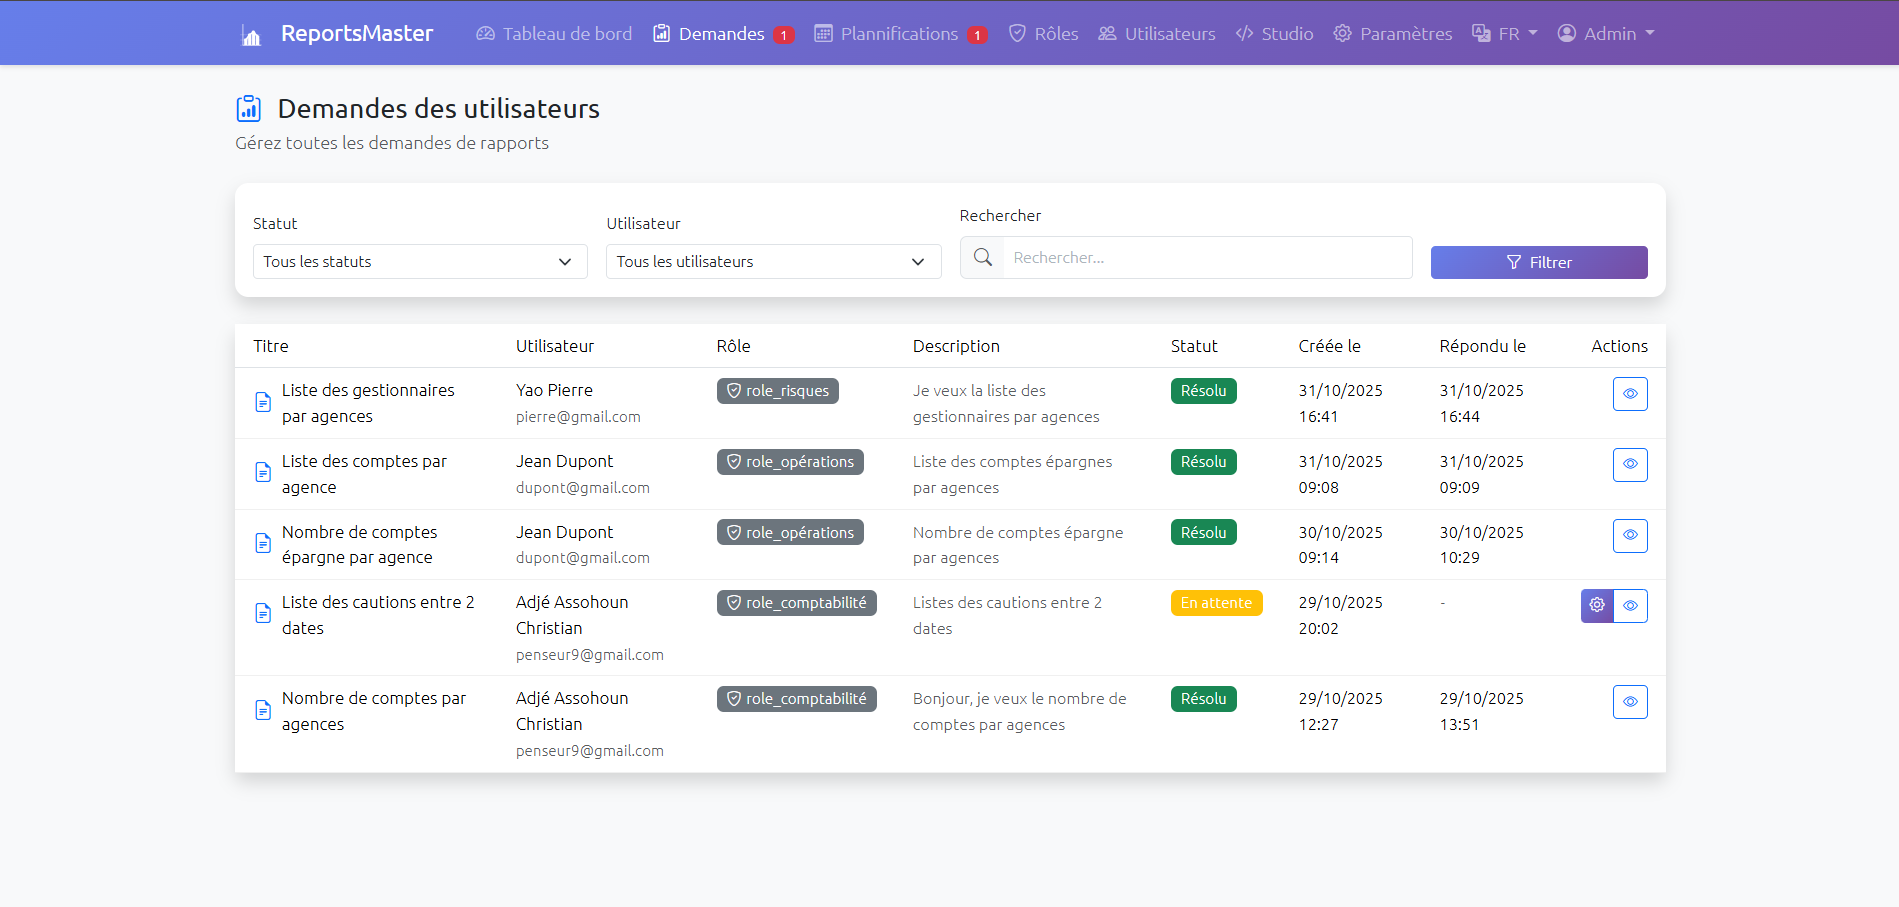Show details for 'Liste des cautions' request
Screen dimensions: 1899x907
pos(1630,606)
